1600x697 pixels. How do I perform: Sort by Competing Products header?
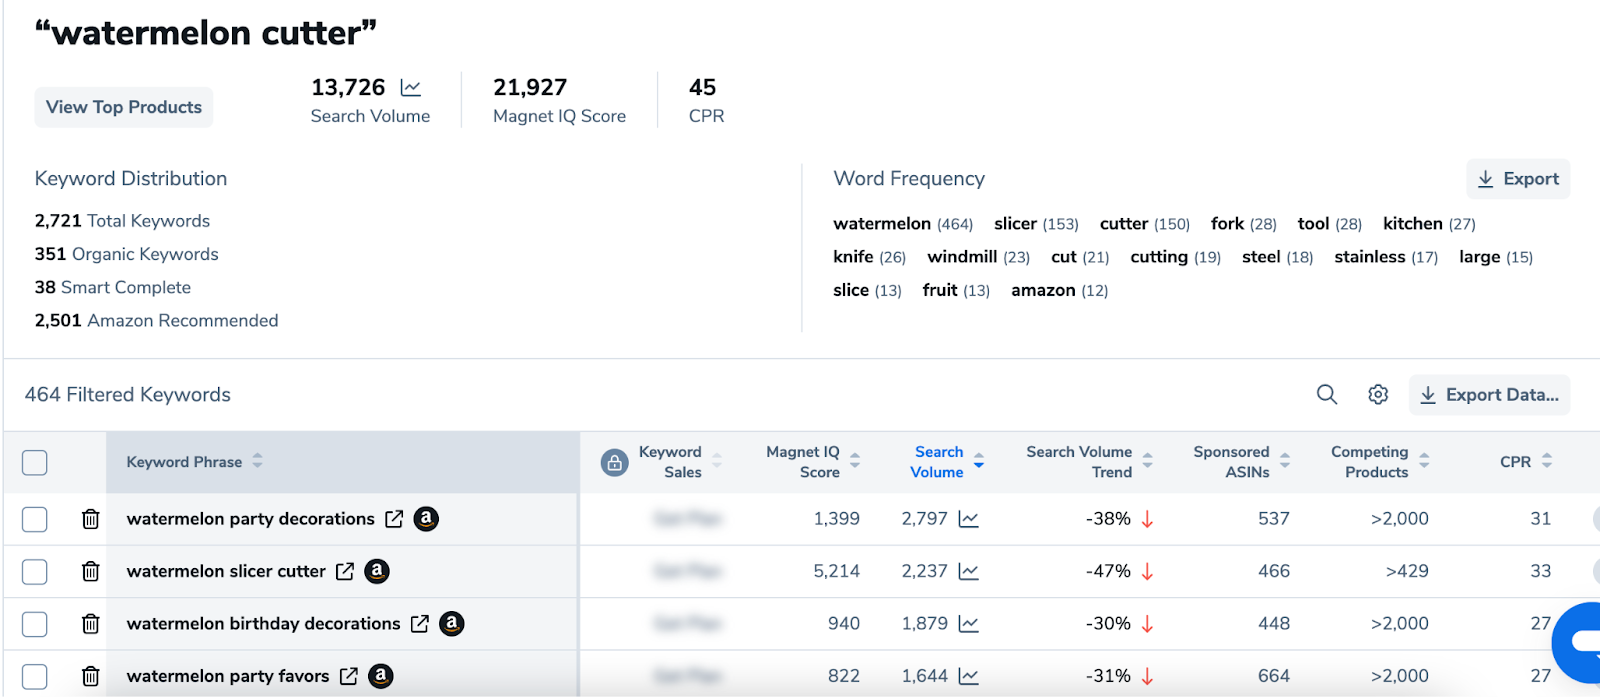pos(1424,461)
